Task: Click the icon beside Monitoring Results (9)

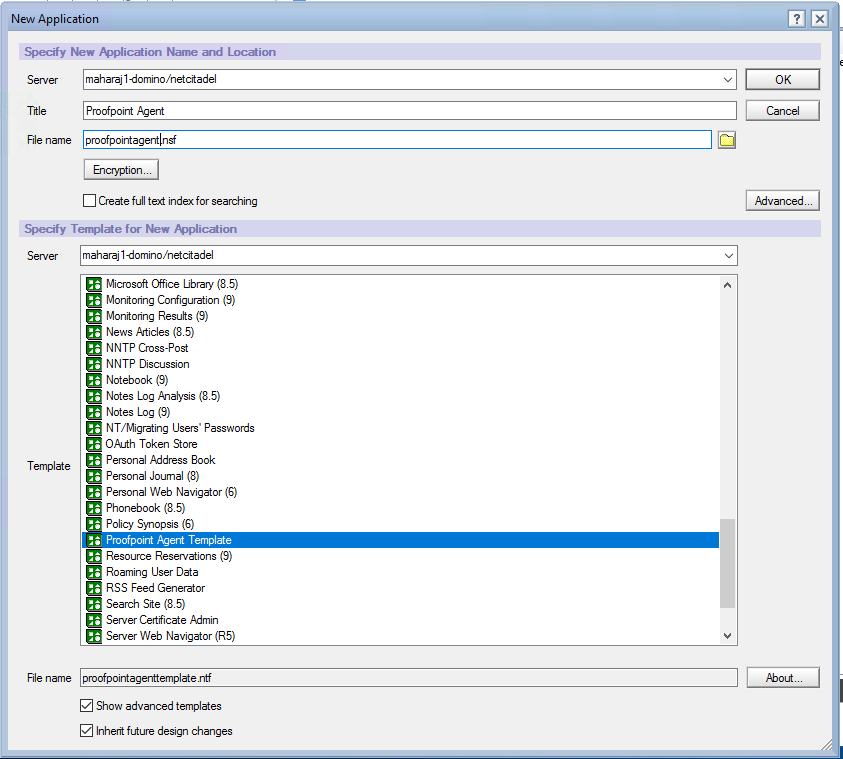Action: click(94, 316)
